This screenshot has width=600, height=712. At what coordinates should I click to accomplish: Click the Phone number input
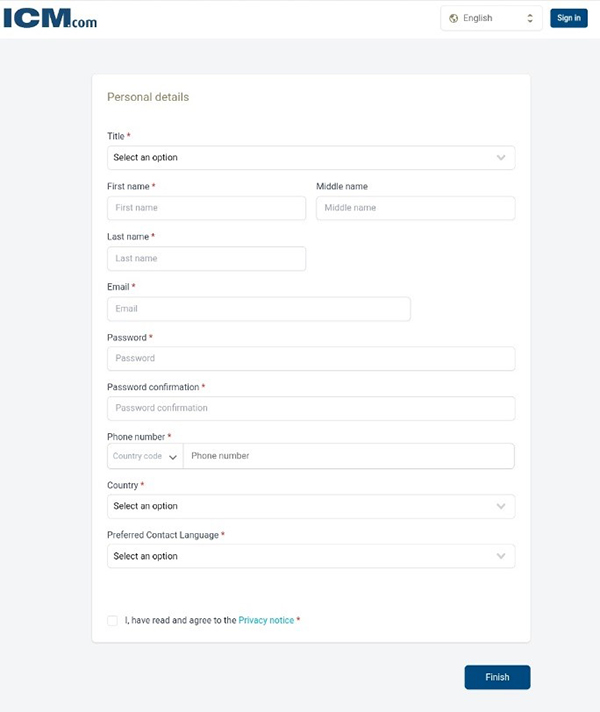pos(348,456)
